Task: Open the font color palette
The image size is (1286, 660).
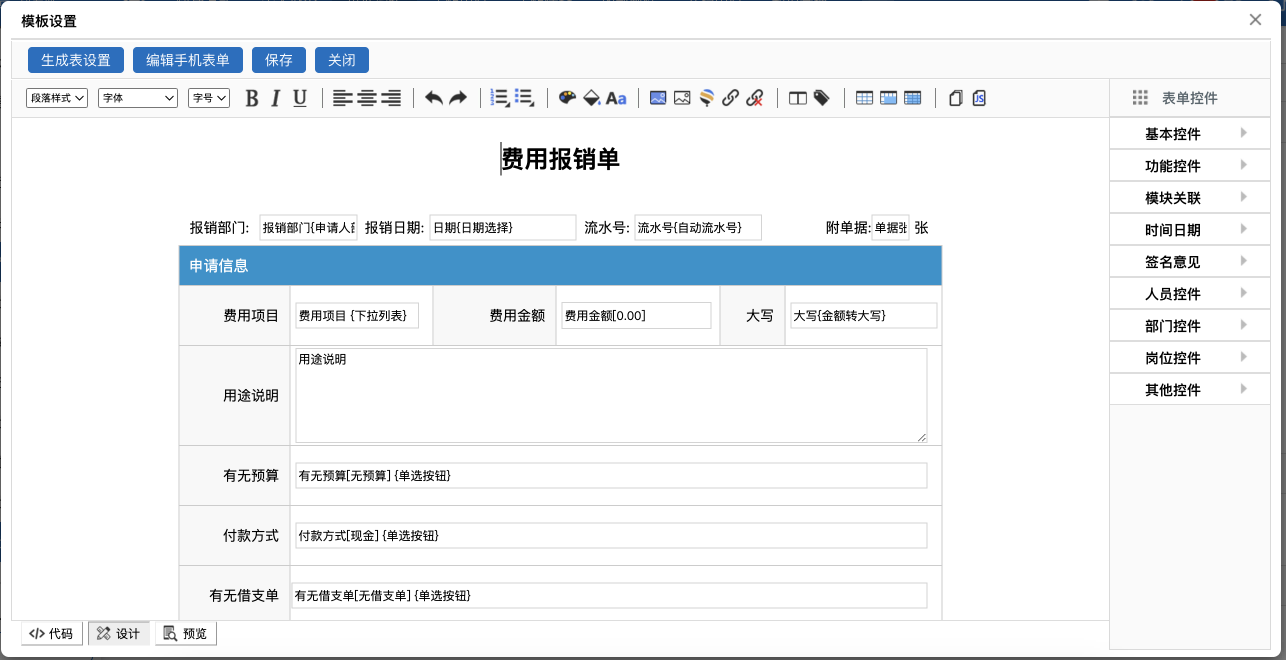Action: point(567,98)
